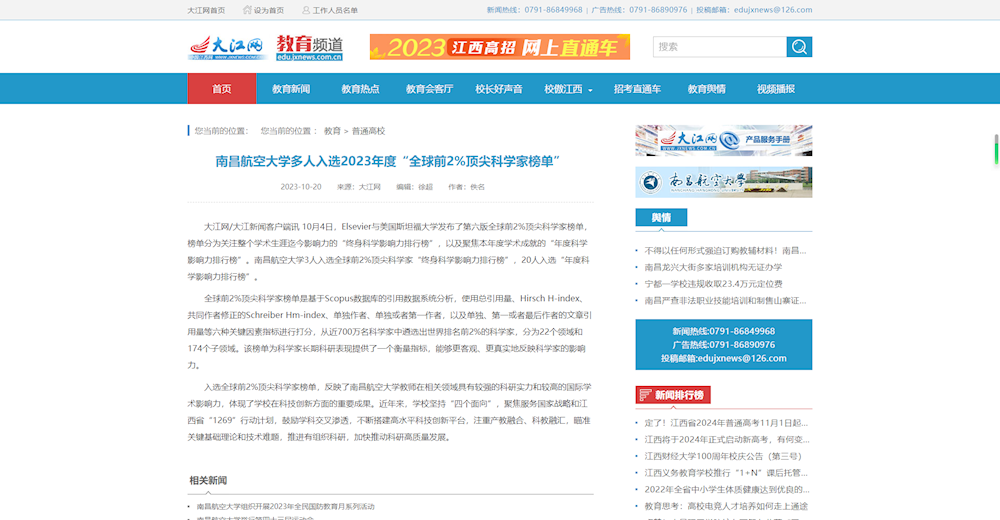The width and height of the screenshot is (1000, 520).
Task: Click the 大江网首页 top link
Action: point(206,10)
